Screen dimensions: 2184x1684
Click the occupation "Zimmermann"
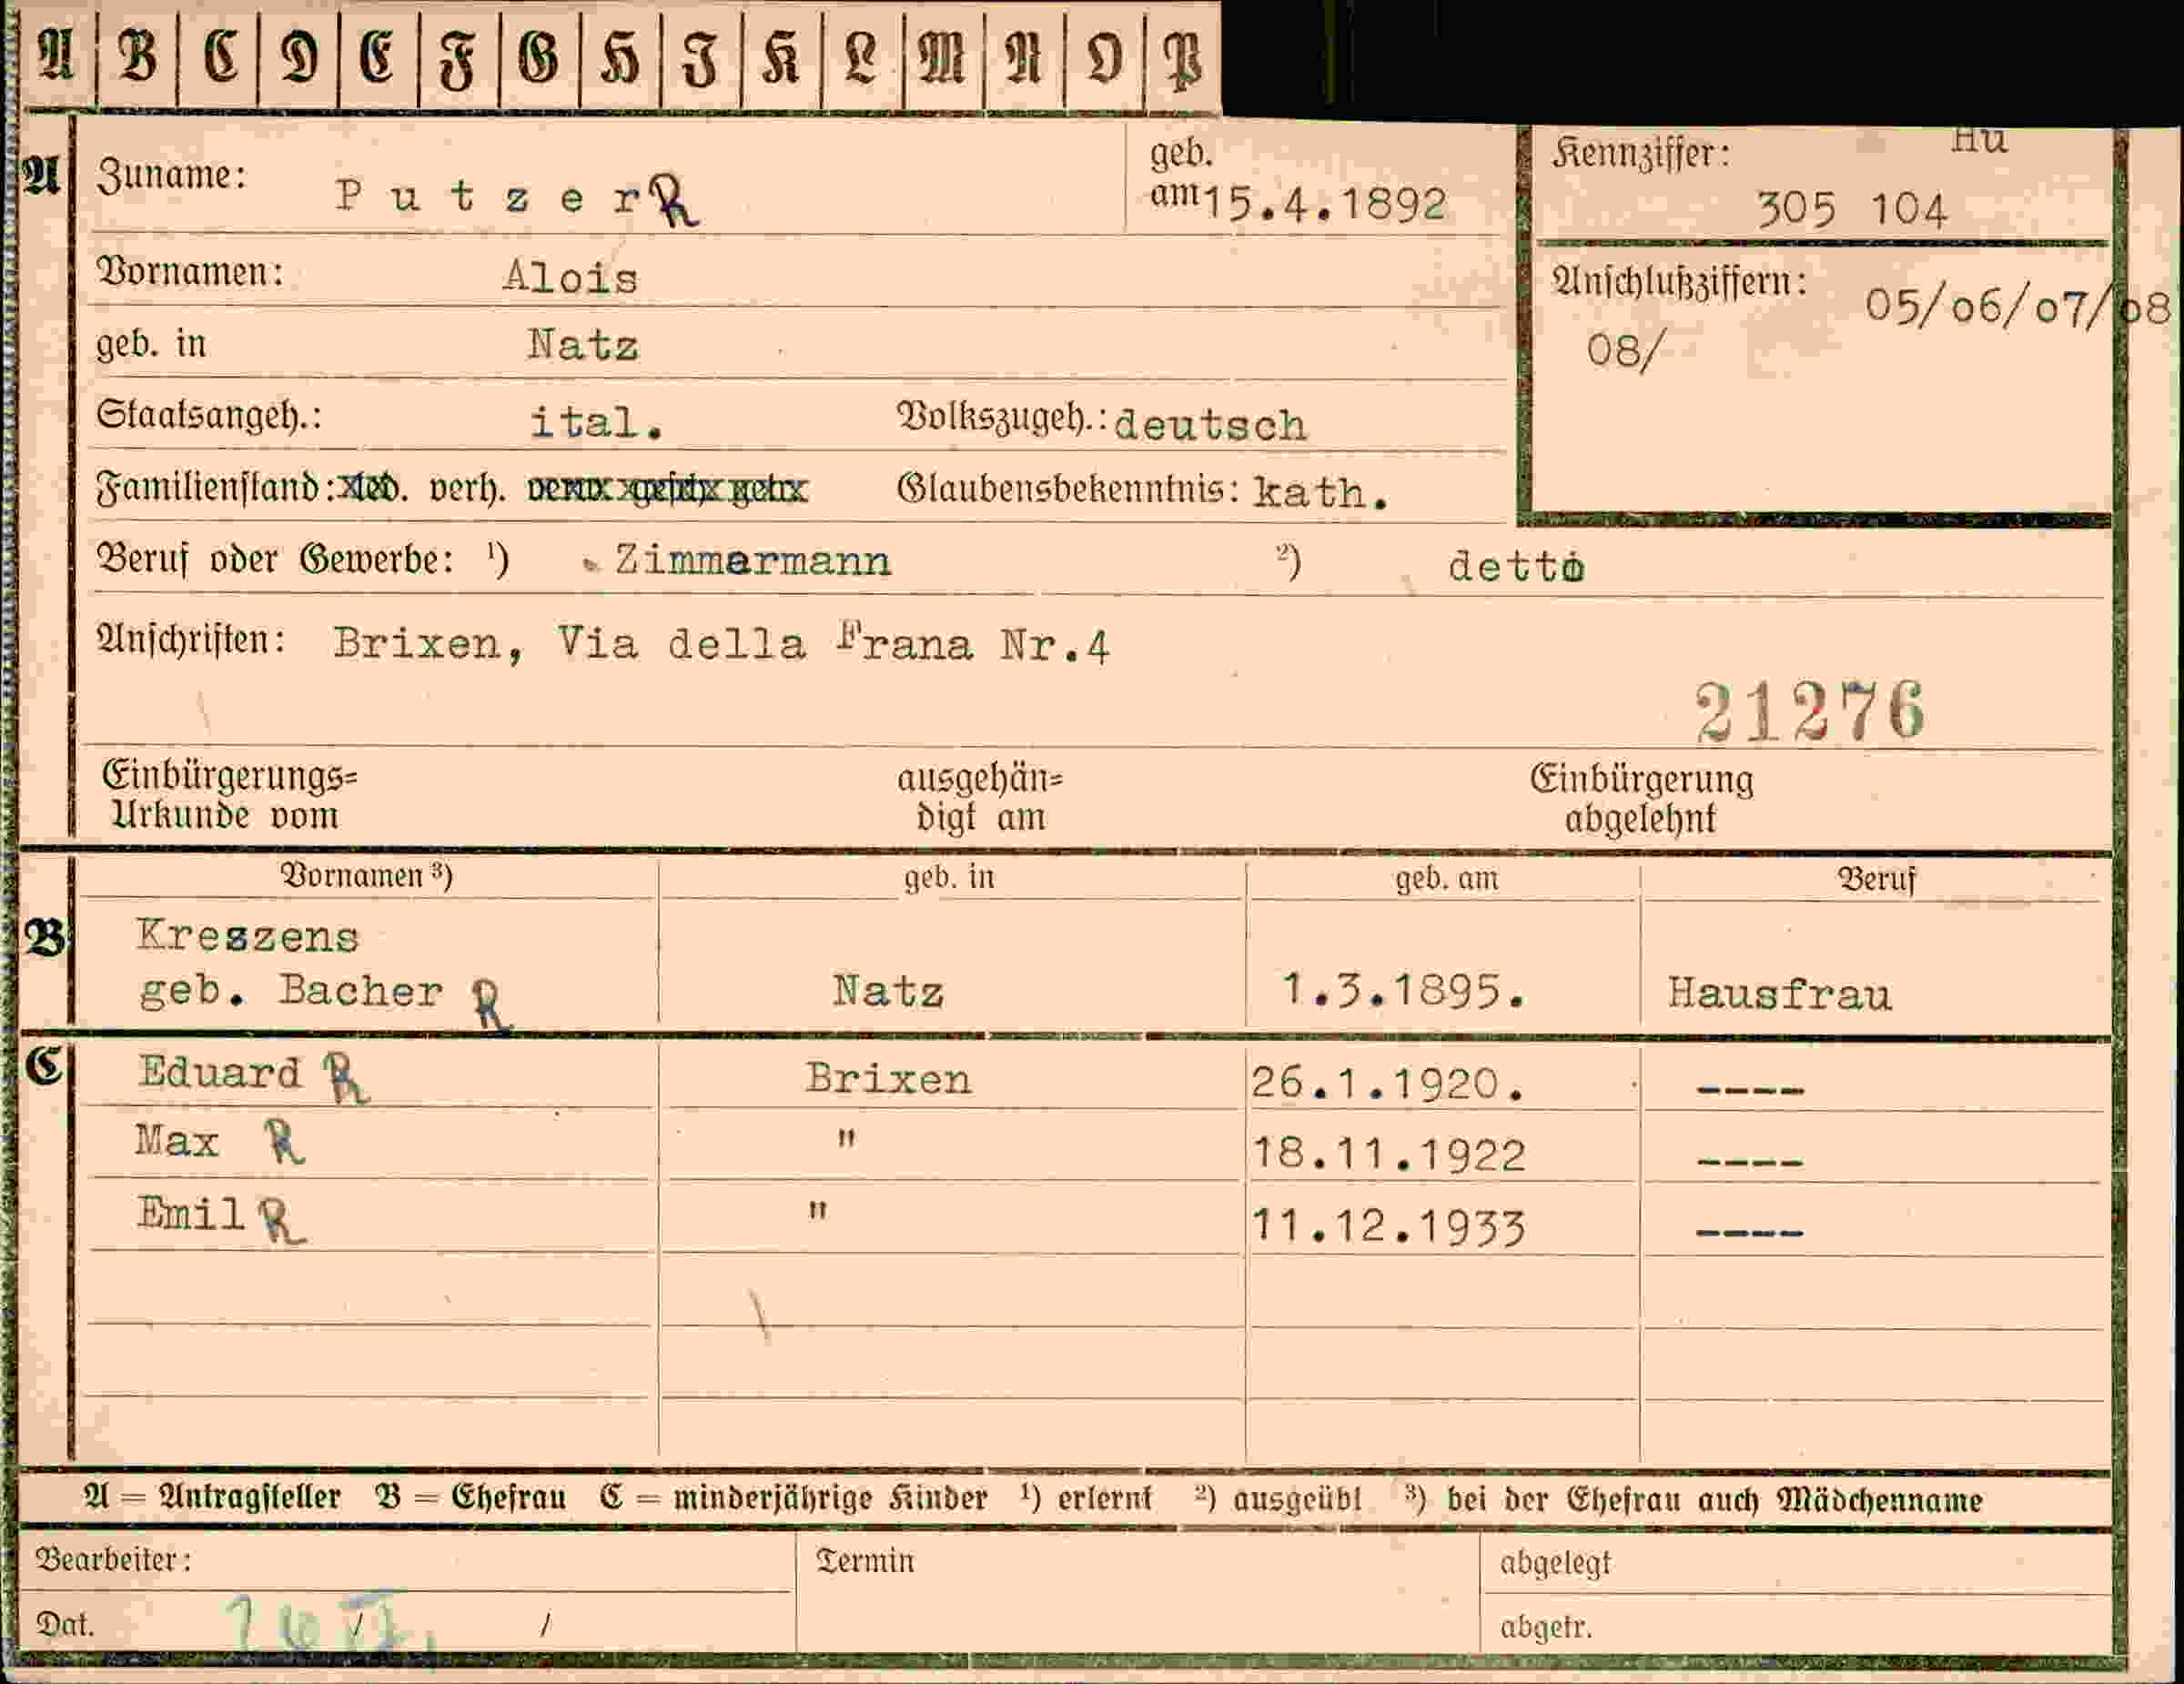point(752,560)
